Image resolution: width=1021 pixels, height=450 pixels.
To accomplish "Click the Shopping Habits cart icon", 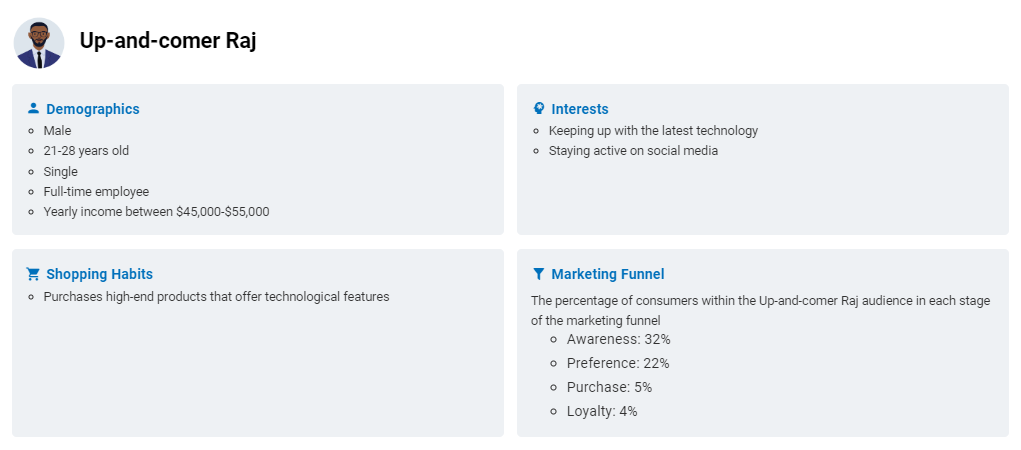I will coord(33,274).
